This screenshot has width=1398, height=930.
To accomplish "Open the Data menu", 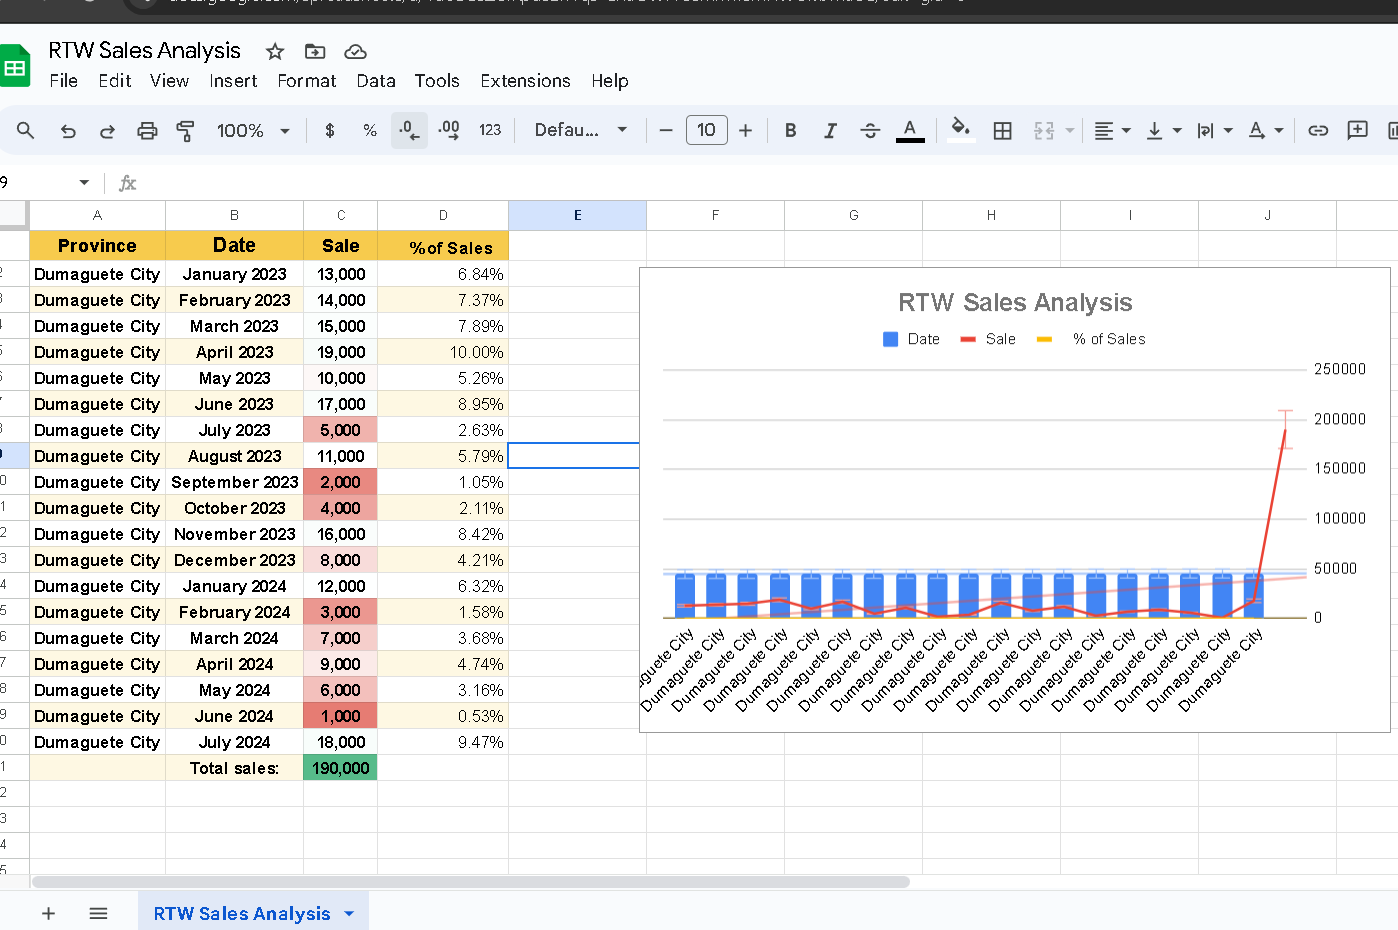I will (x=376, y=81).
